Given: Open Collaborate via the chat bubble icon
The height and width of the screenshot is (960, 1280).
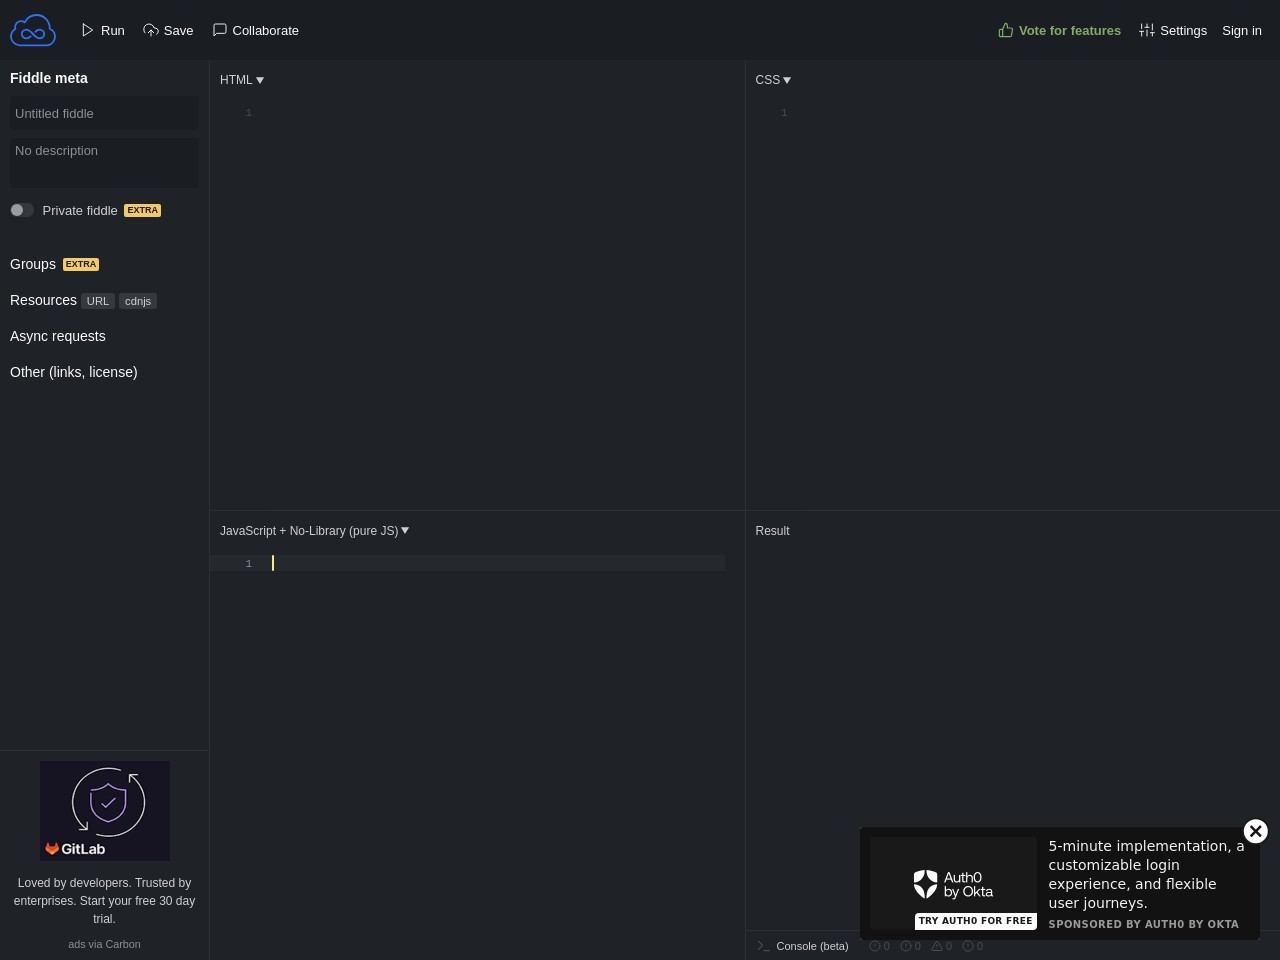Looking at the screenshot, I should tap(220, 30).
